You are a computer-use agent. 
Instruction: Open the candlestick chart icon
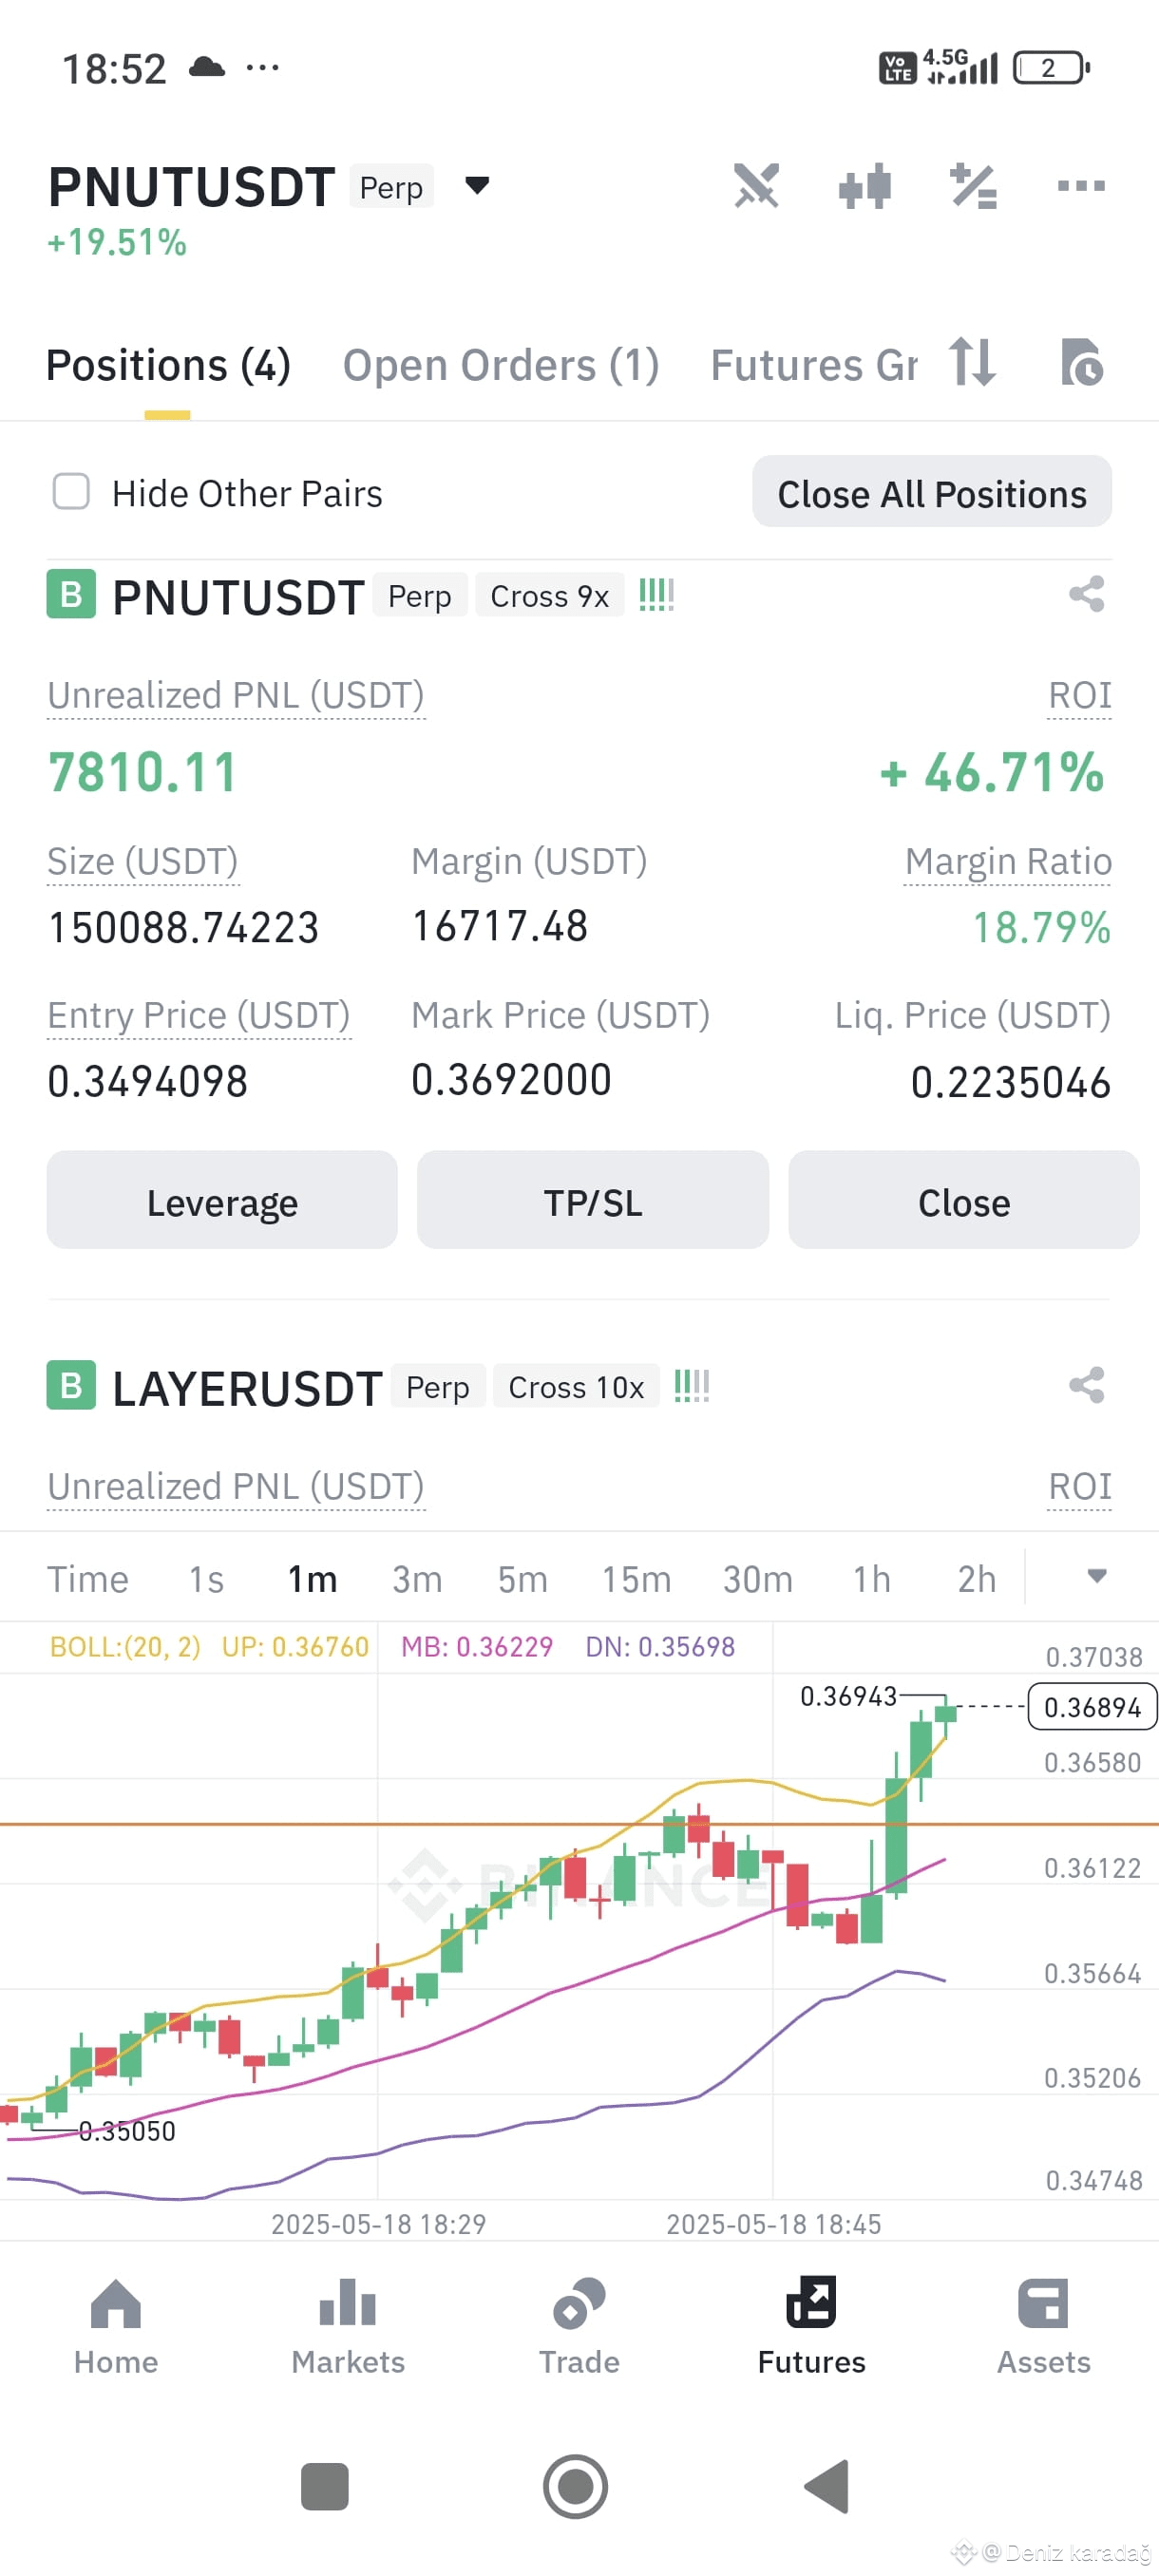[x=865, y=186]
